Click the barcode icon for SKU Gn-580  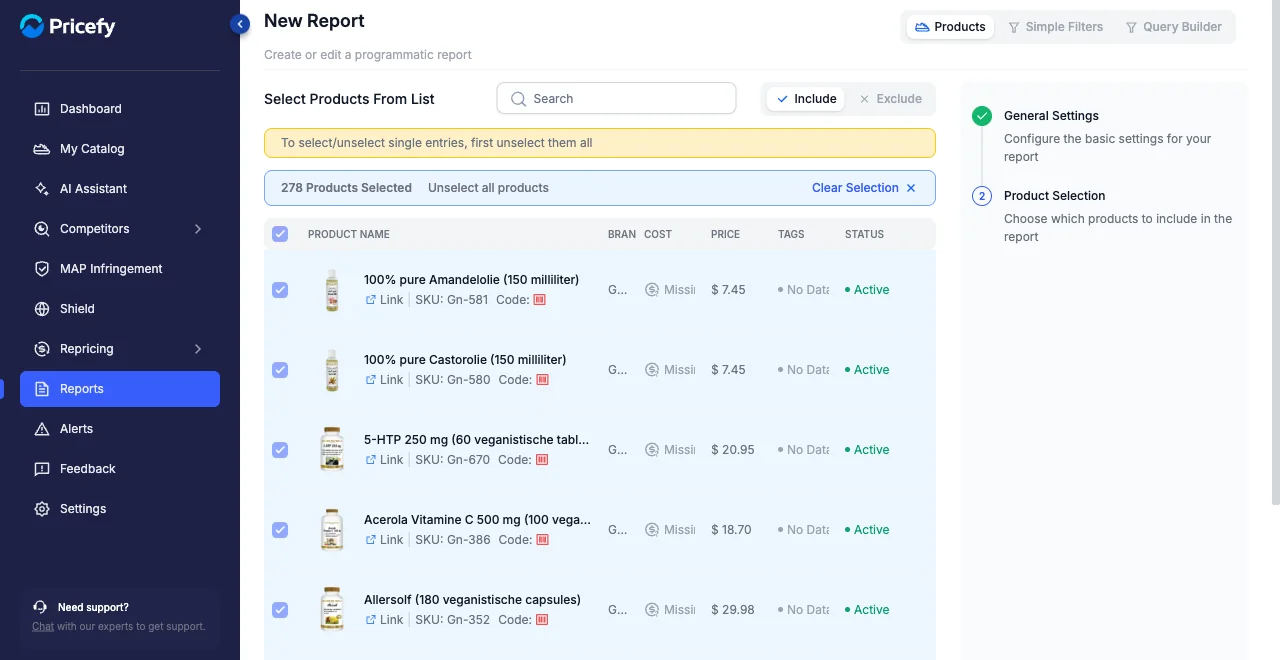click(543, 380)
